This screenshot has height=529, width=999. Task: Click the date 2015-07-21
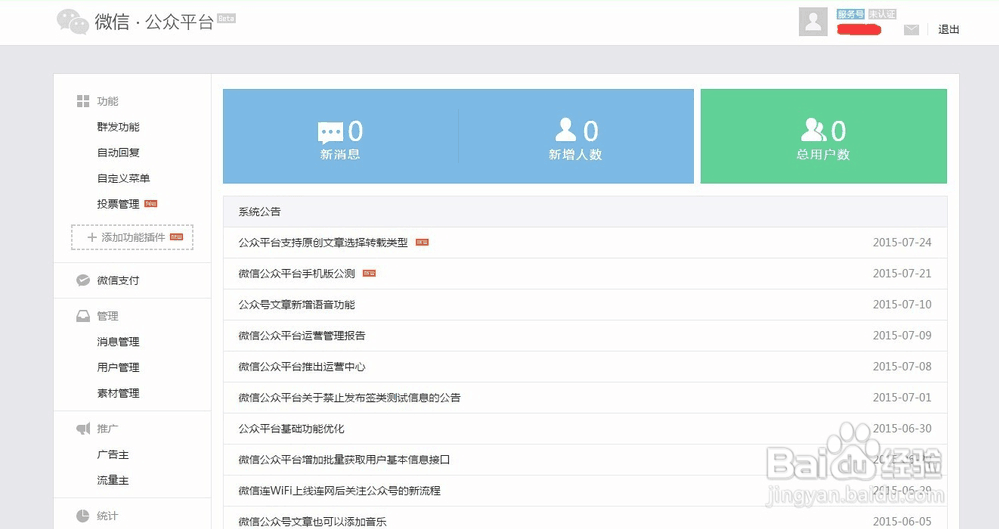[902, 273]
